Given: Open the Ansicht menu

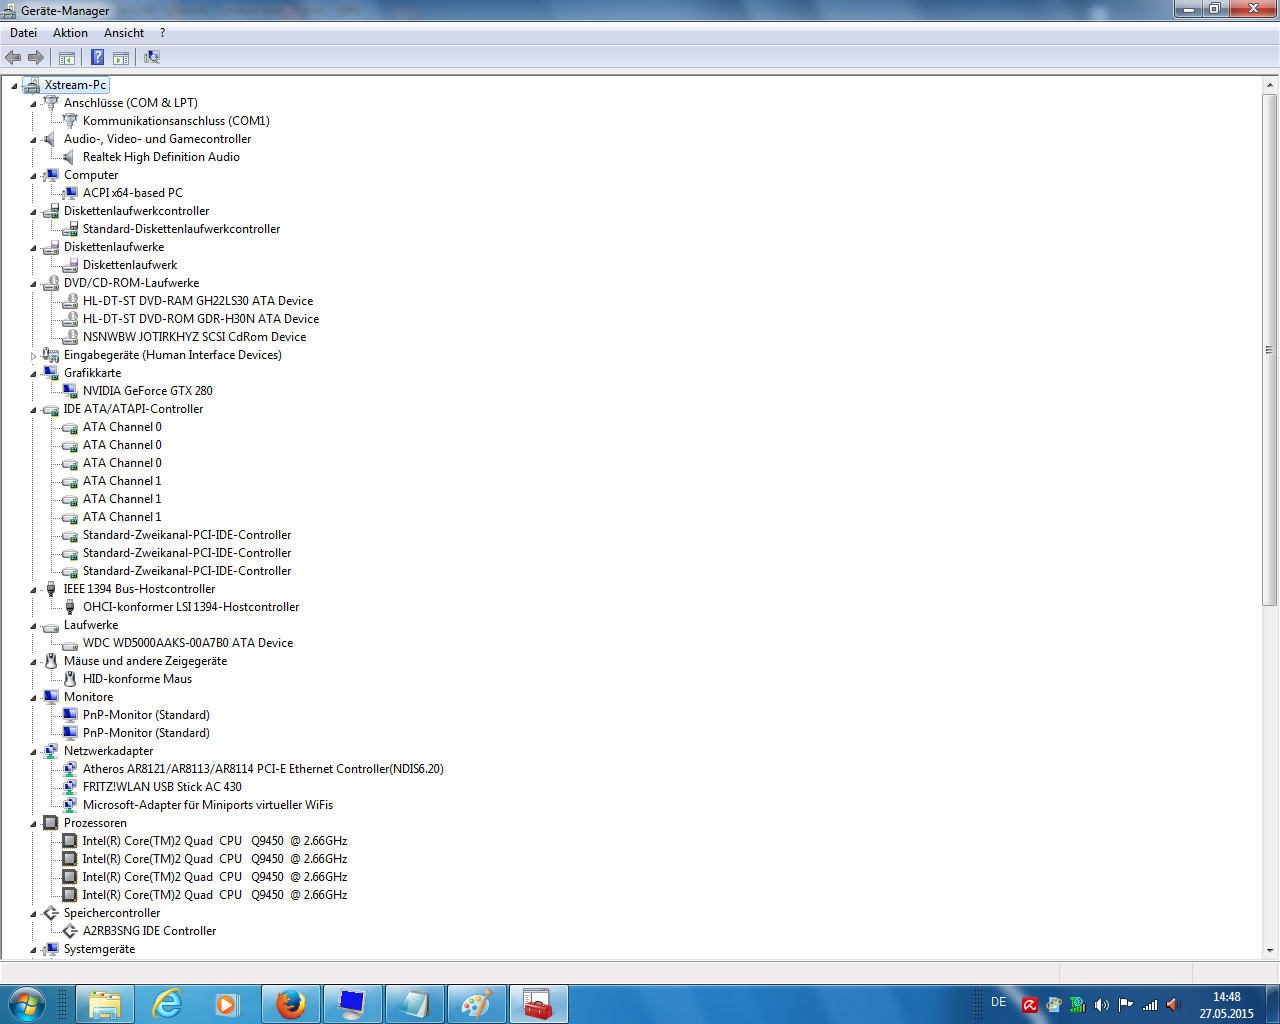Looking at the screenshot, I should 124,33.
